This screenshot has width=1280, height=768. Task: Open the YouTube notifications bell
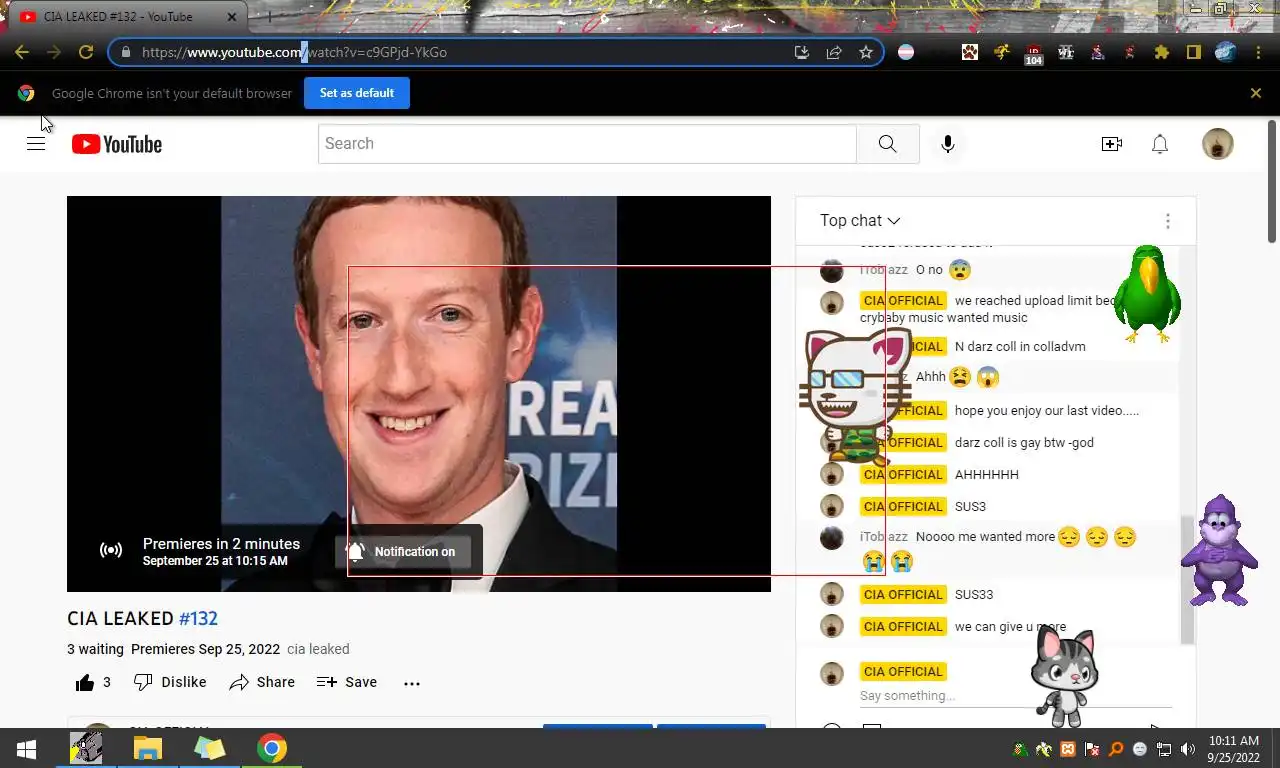point(1160,144)
